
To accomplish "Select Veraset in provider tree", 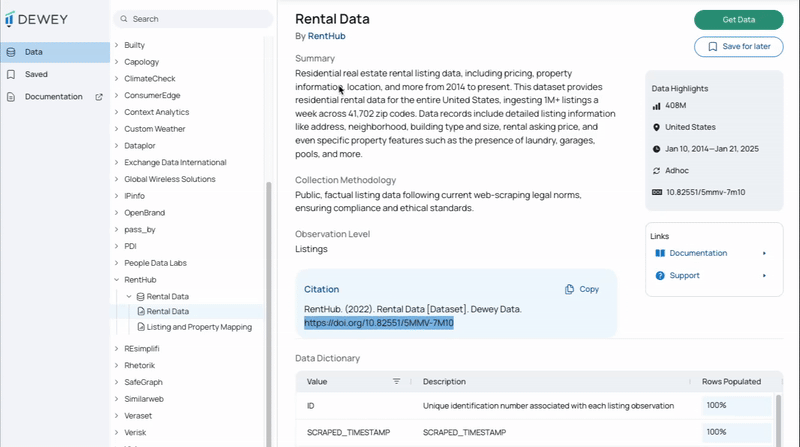I will pyautogui.click(x=138, y=416).
